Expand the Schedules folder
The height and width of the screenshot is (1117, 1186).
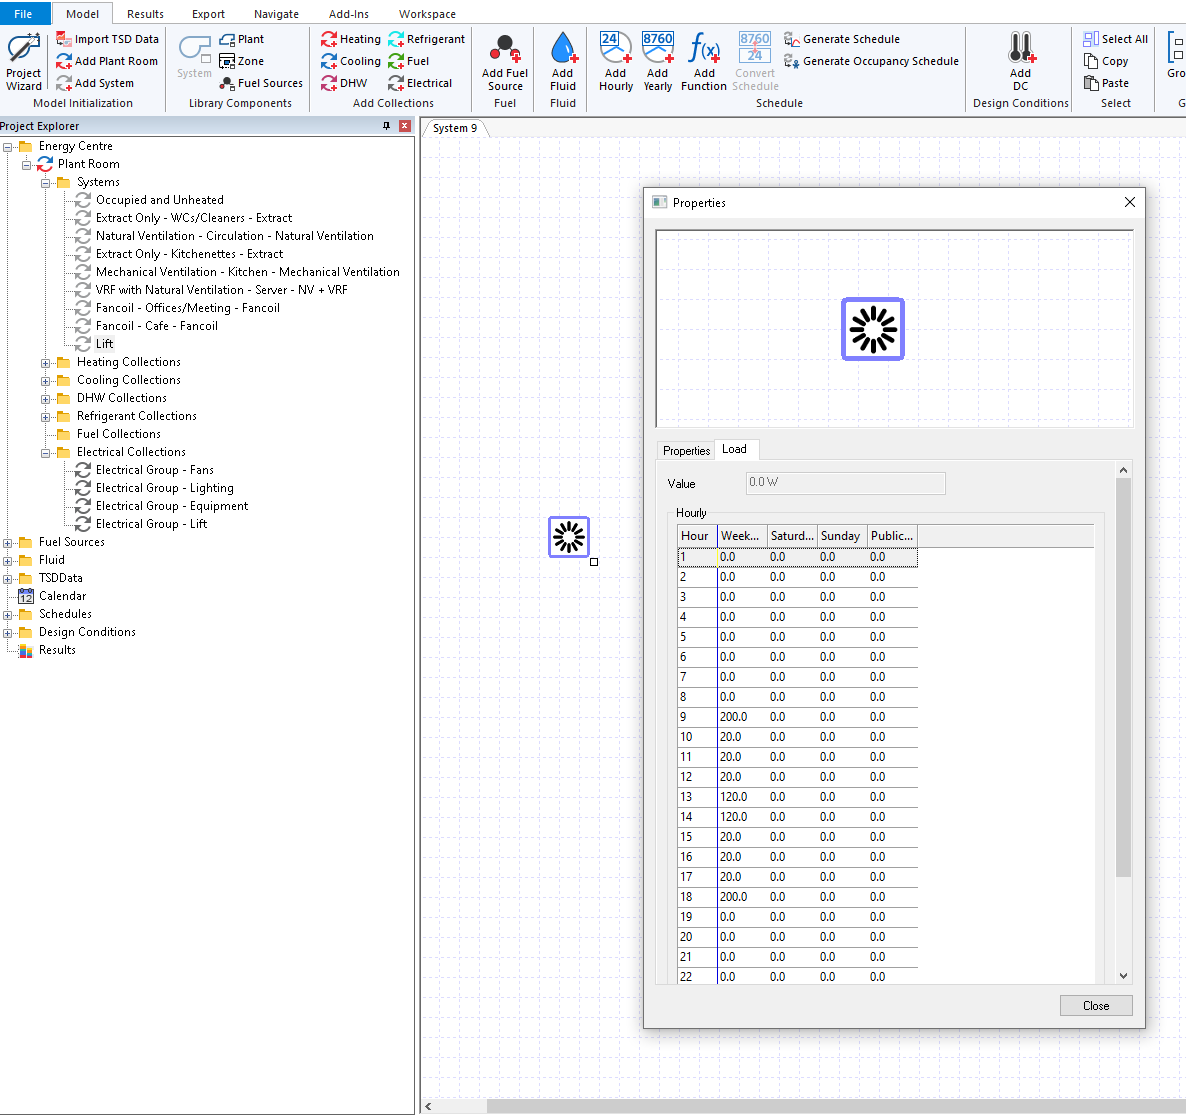tap(8, 615)
